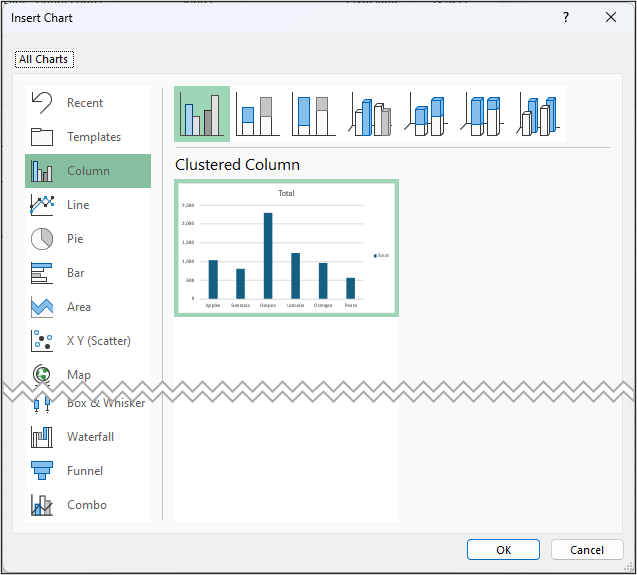Select the Funnel chart category
This screenshot has height=575, width=637.
pos(85,471)
